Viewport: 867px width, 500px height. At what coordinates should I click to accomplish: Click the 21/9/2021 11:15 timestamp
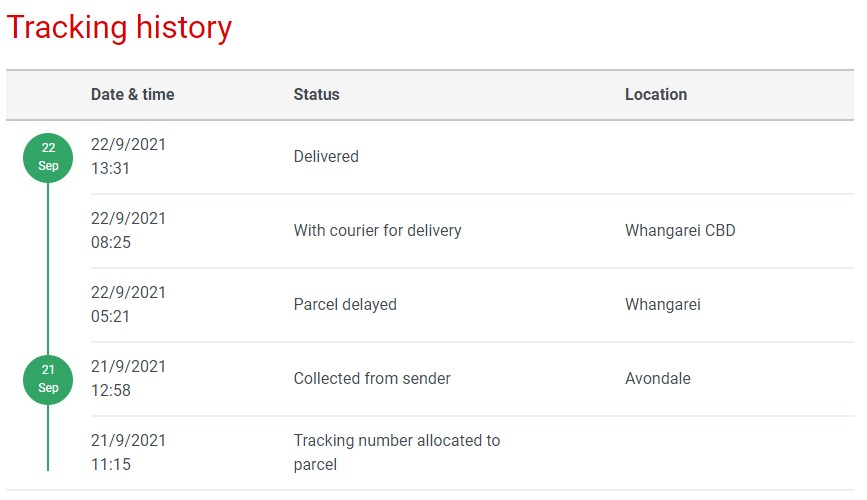(128, 452)
